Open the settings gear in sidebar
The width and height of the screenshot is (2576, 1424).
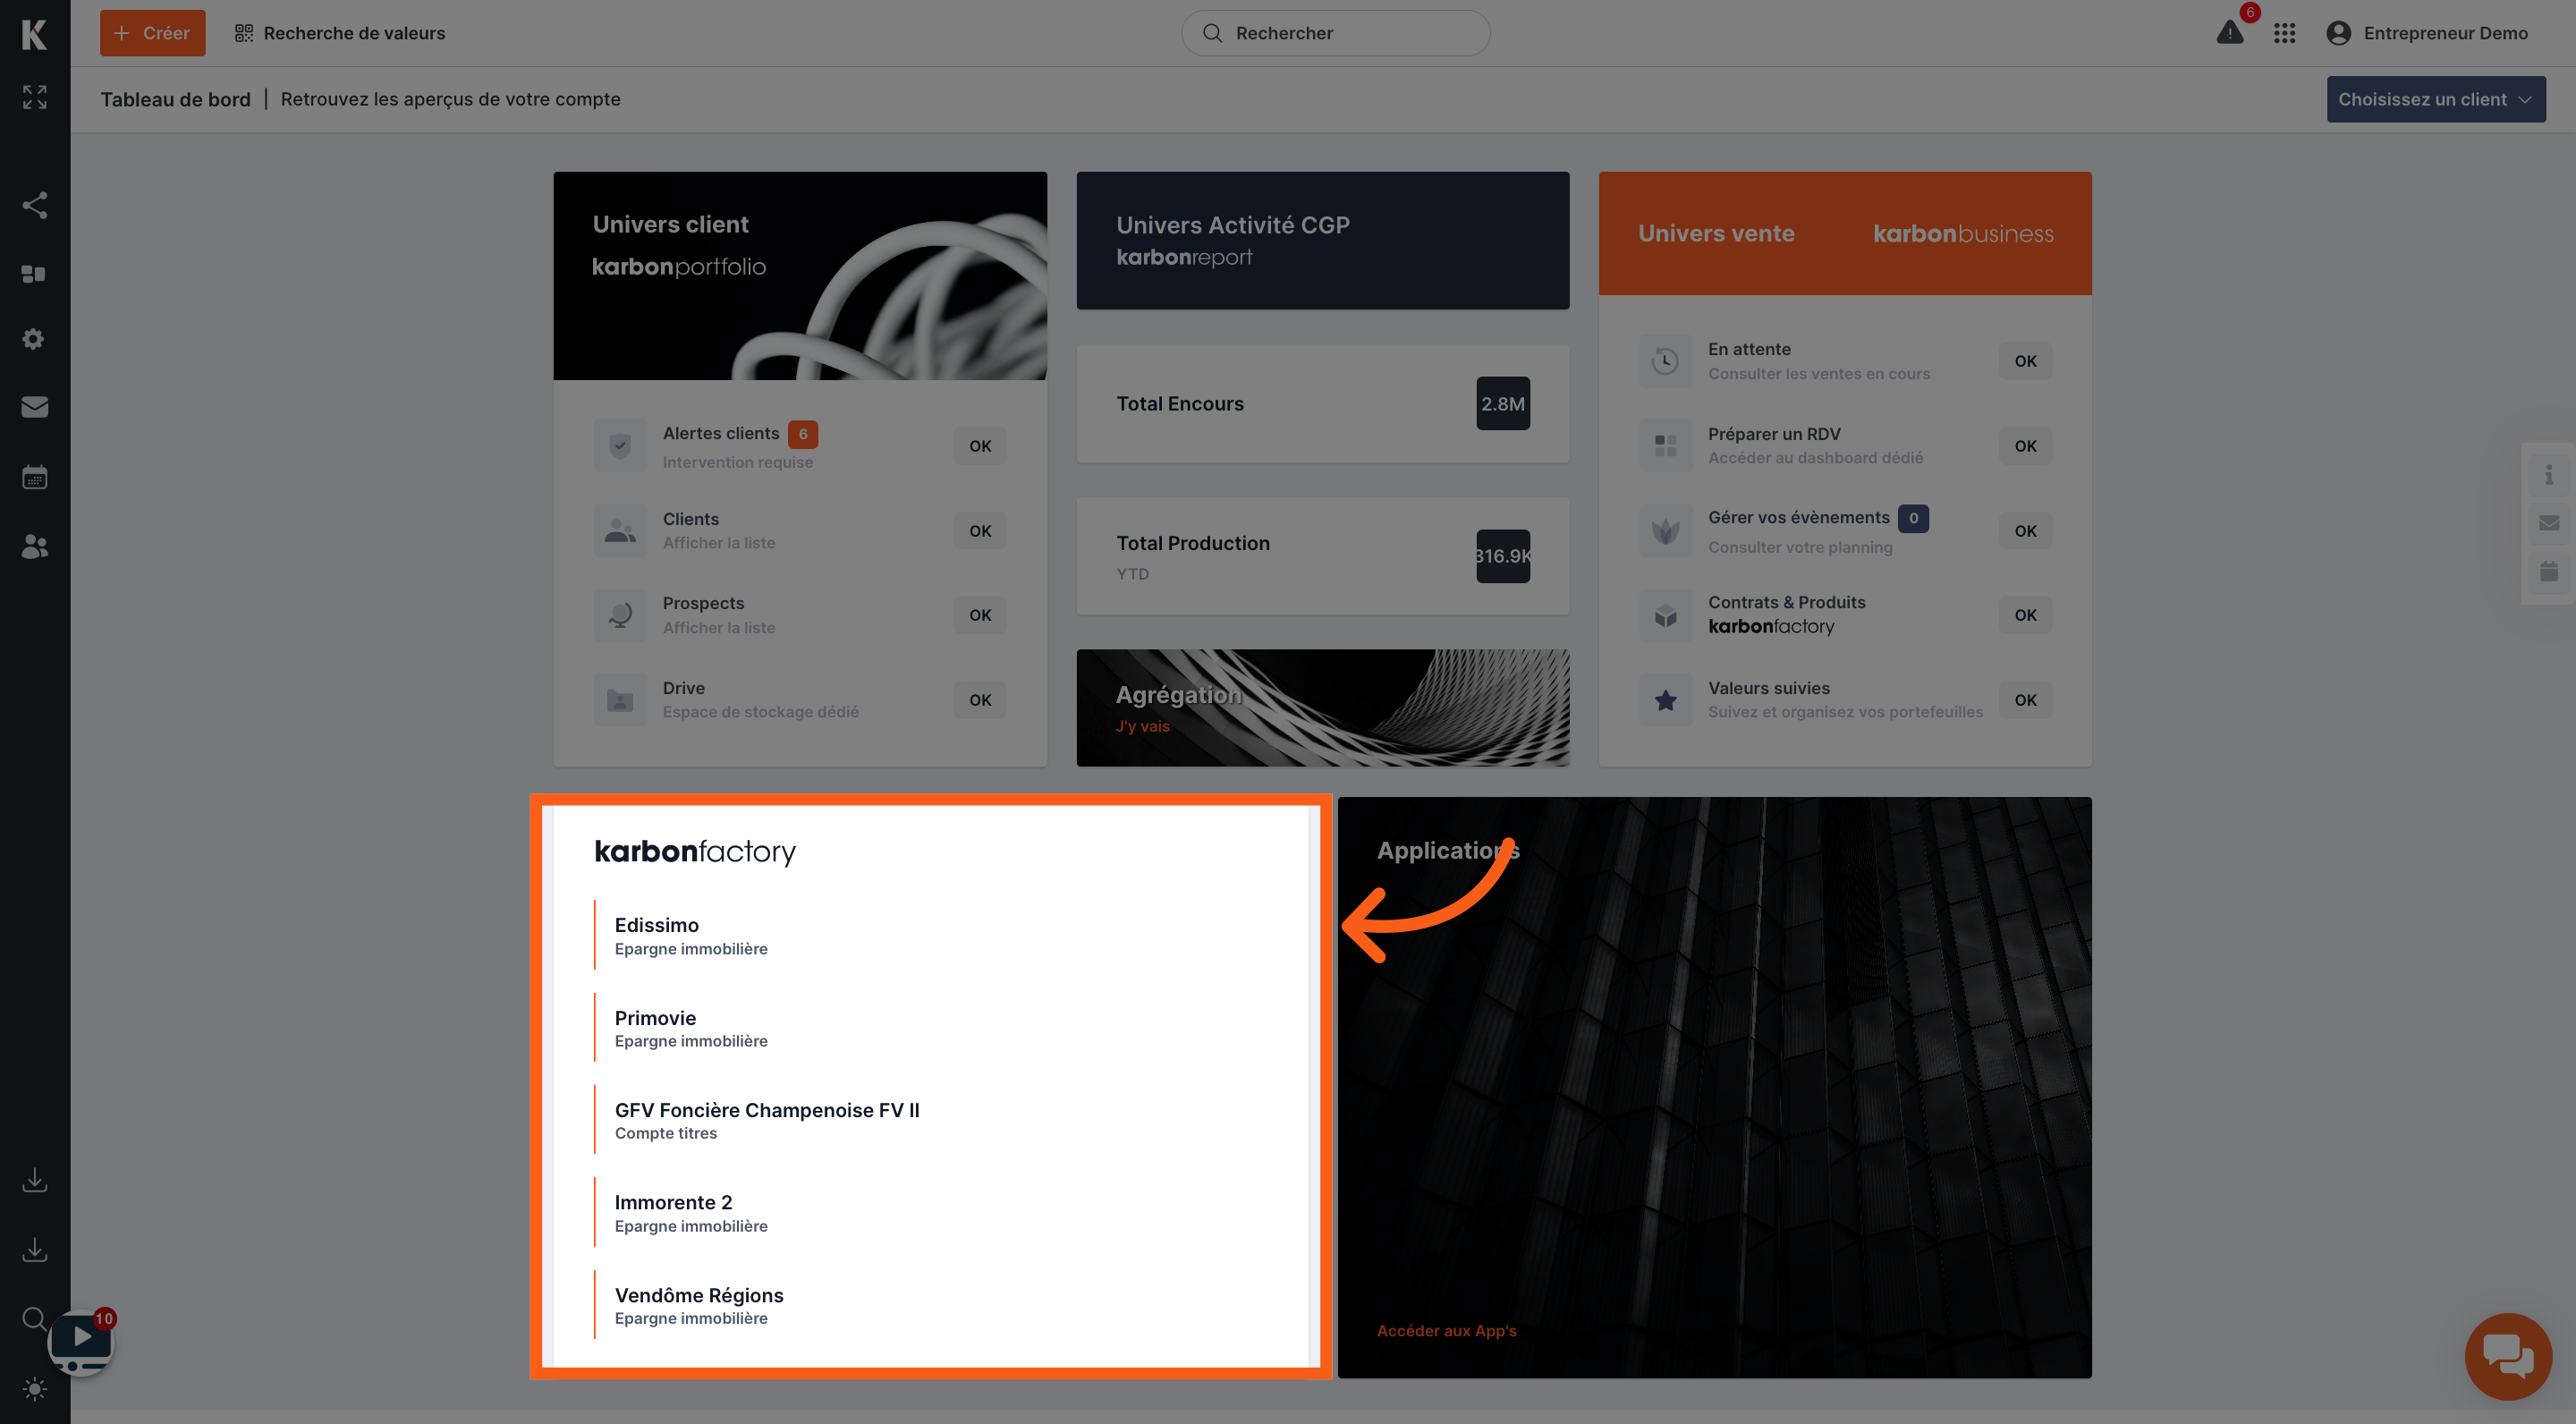(x=34, y=339)
